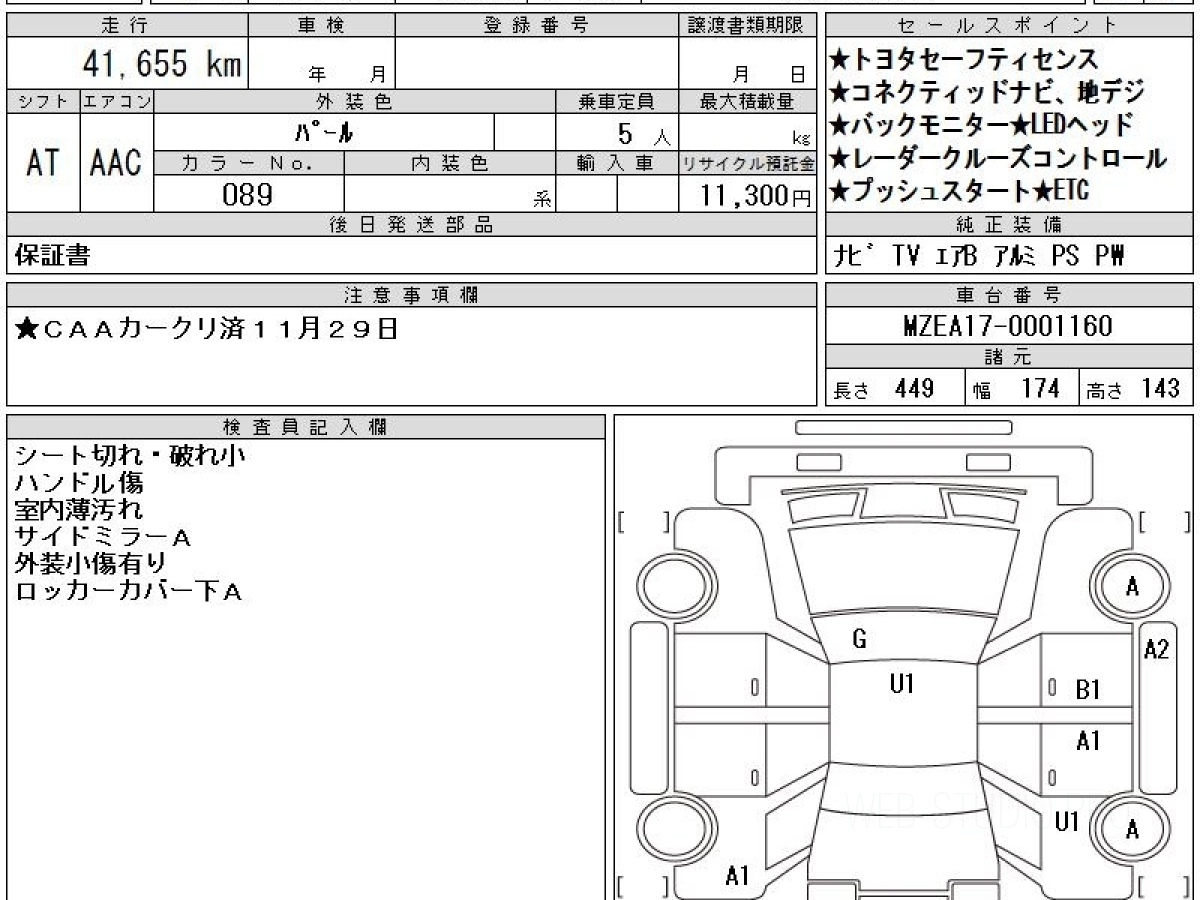
Task: Select chassis number MZEA17-0001160
Action: [x=1008, y=326]
